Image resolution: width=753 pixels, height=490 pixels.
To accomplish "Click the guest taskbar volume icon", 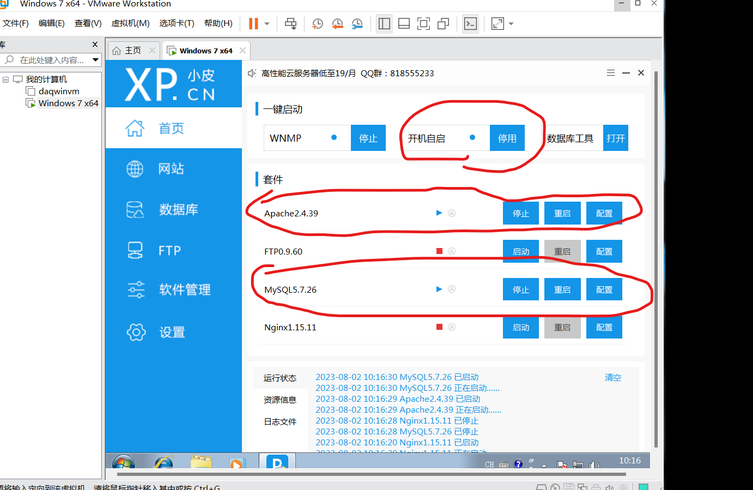I will [x=594, y=465].
